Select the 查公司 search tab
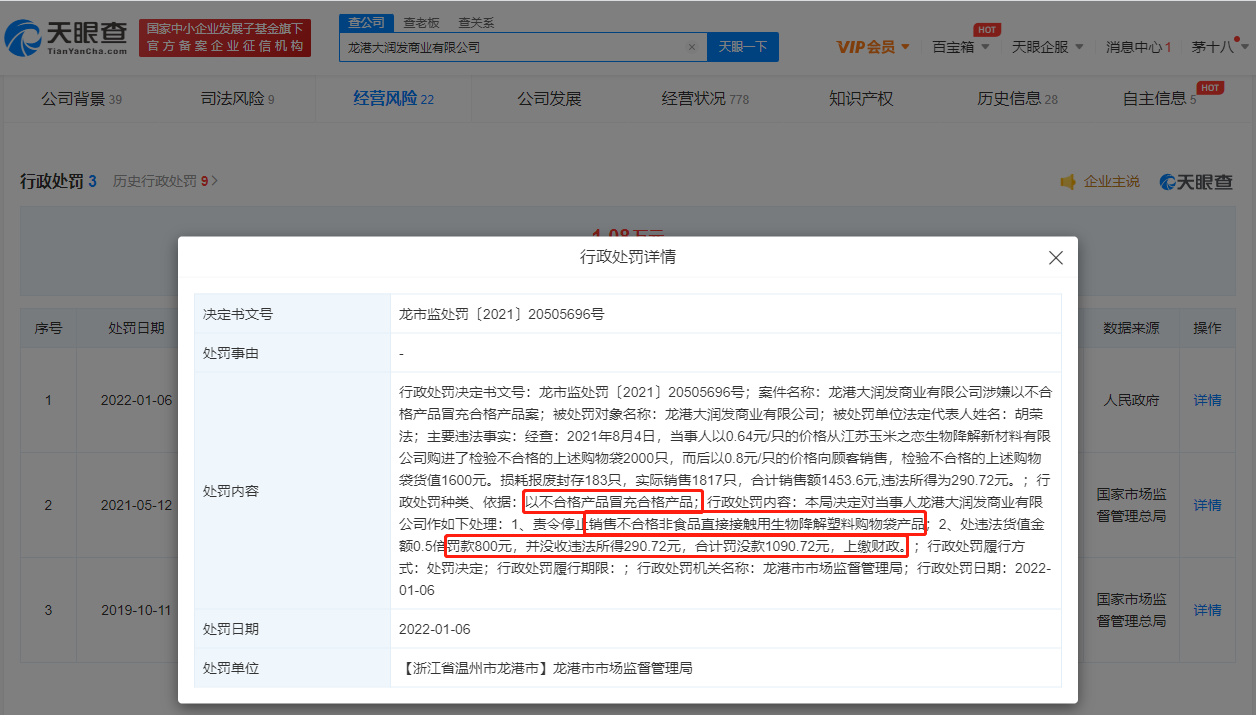Image resolution: width=1256 pixels, height=715 pixels. pos(365,22)
